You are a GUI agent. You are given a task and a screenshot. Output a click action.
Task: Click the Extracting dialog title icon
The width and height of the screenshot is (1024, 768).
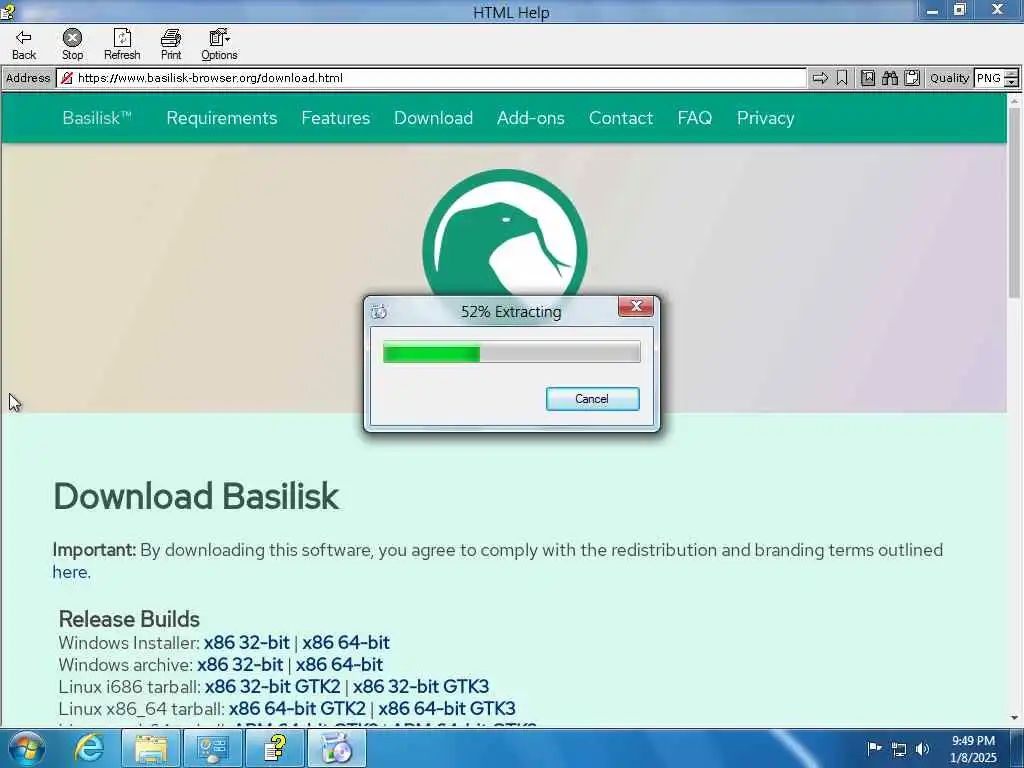pyautogui.click(x=379, y=312)
